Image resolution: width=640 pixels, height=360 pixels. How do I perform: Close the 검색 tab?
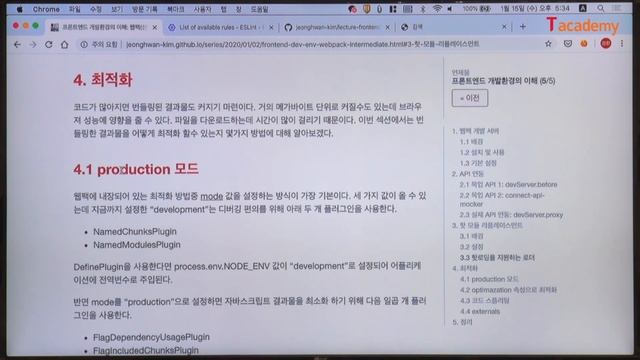(x=504, y=27)
